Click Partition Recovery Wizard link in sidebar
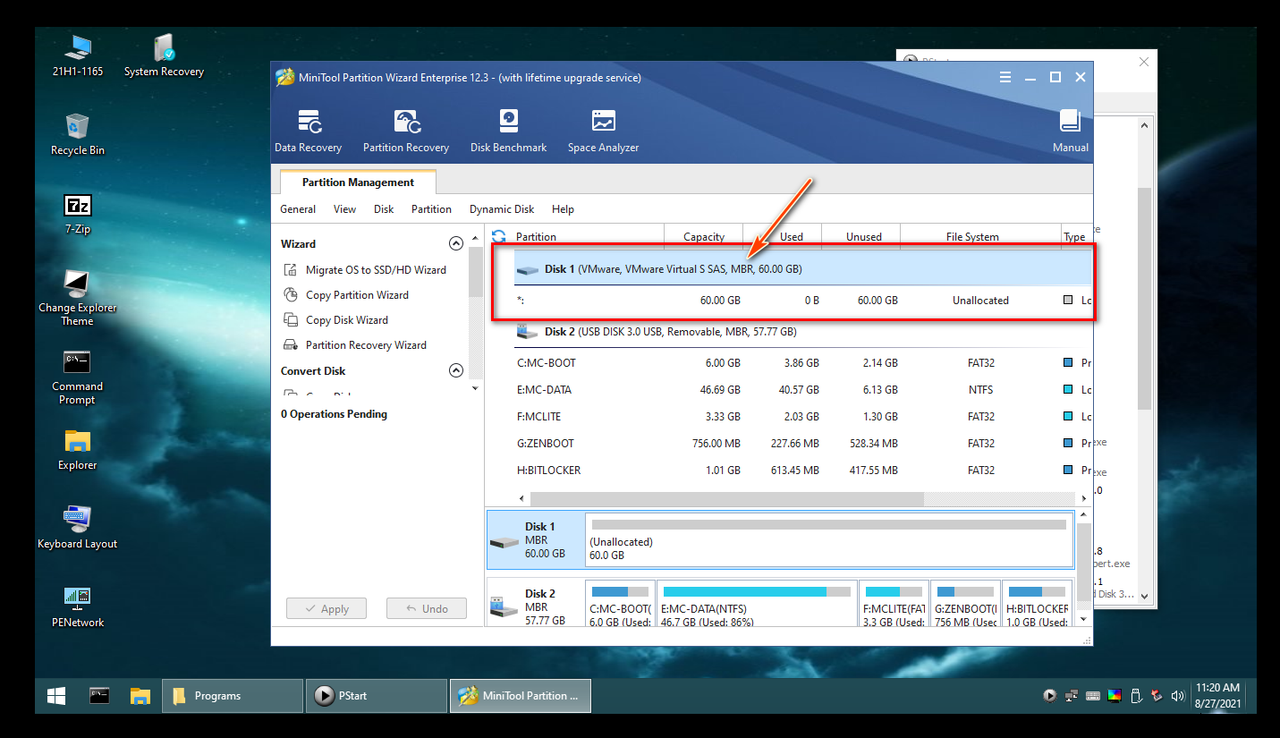The width and height of the screenshot is (1280, 738). pos(366,345)
